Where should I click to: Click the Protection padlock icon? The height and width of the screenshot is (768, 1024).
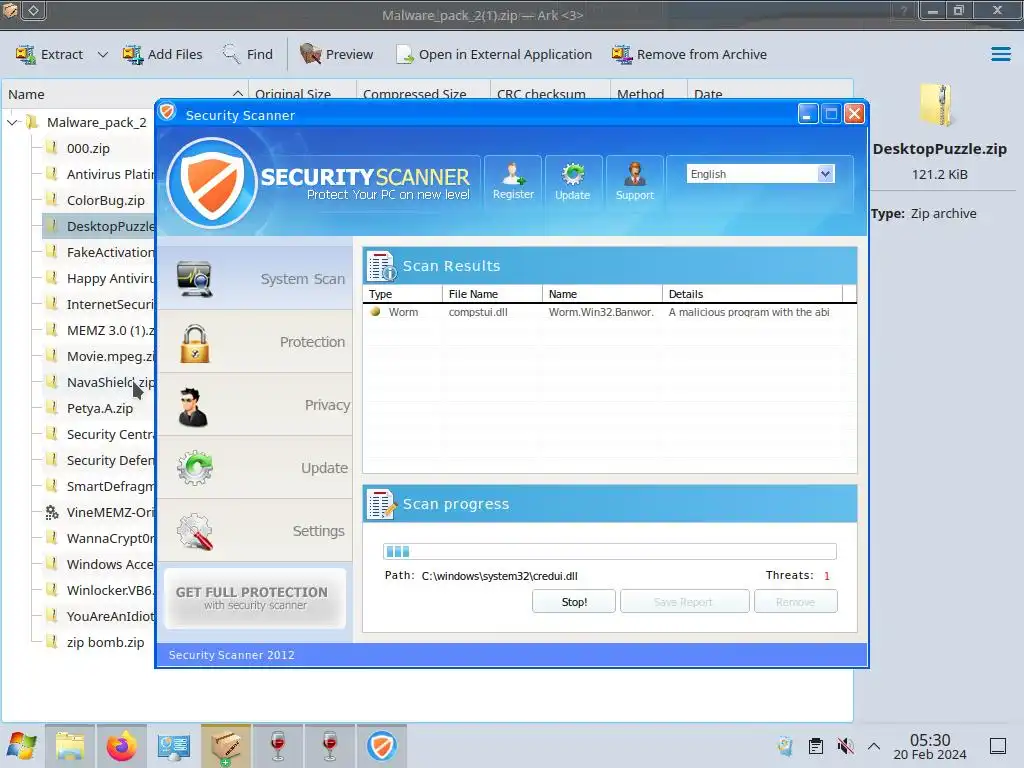coord(195,343)
